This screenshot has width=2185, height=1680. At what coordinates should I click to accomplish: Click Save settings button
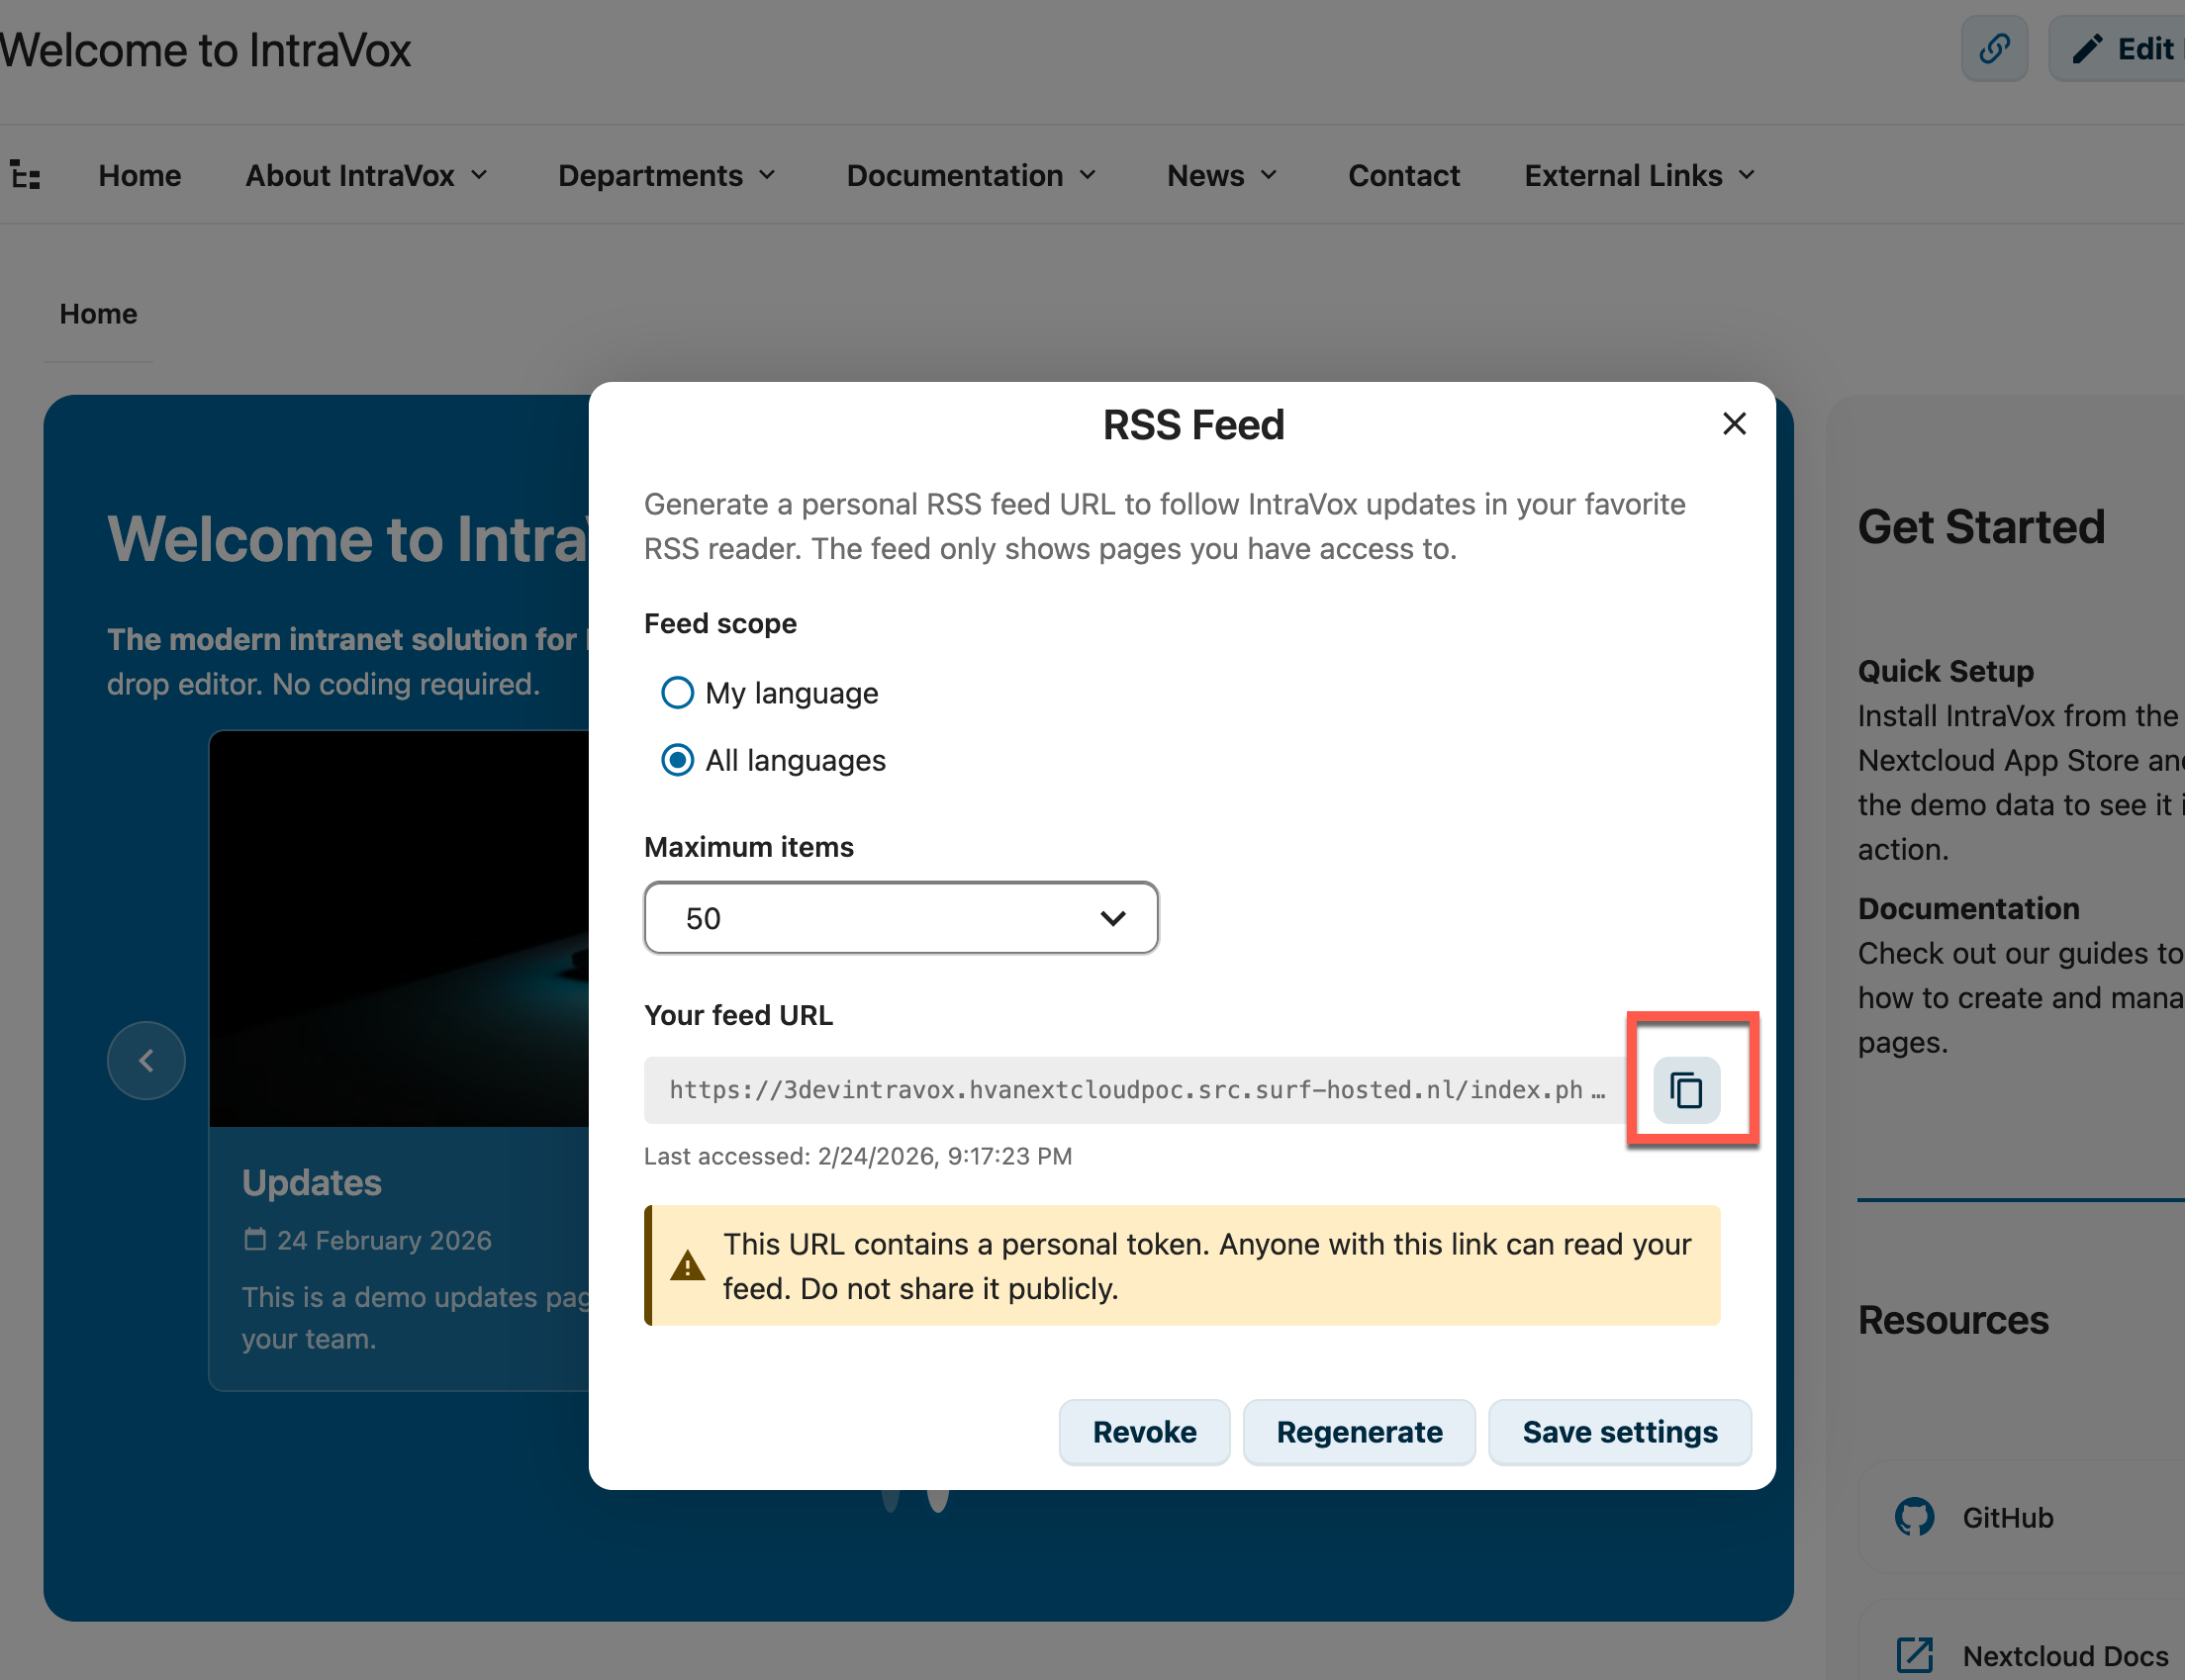coord(1619,1432)
